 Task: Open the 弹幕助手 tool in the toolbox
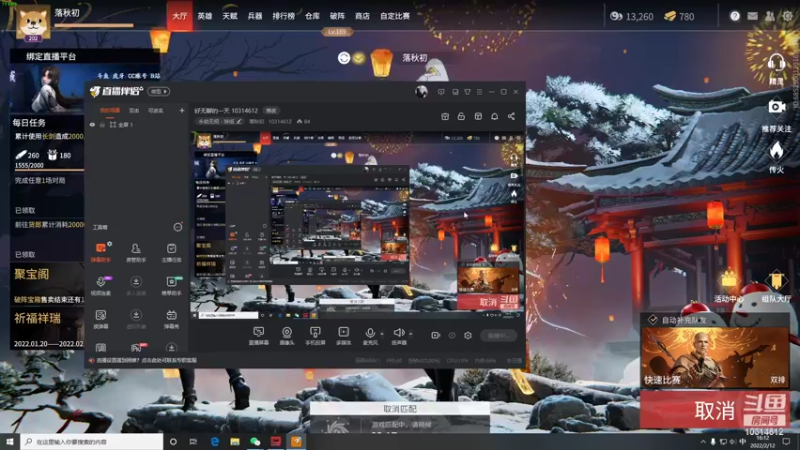101,252
